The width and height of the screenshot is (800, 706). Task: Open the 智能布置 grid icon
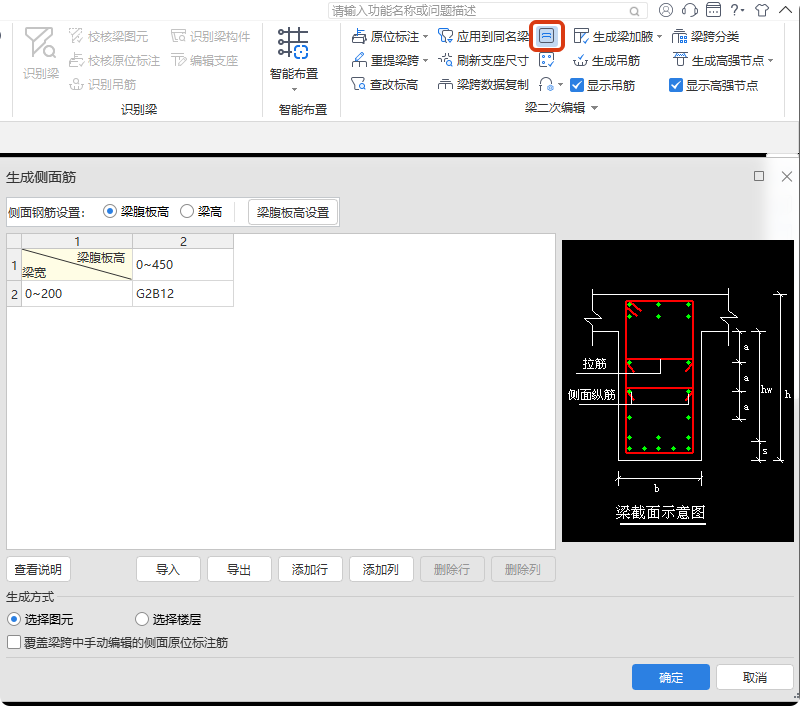293,43
